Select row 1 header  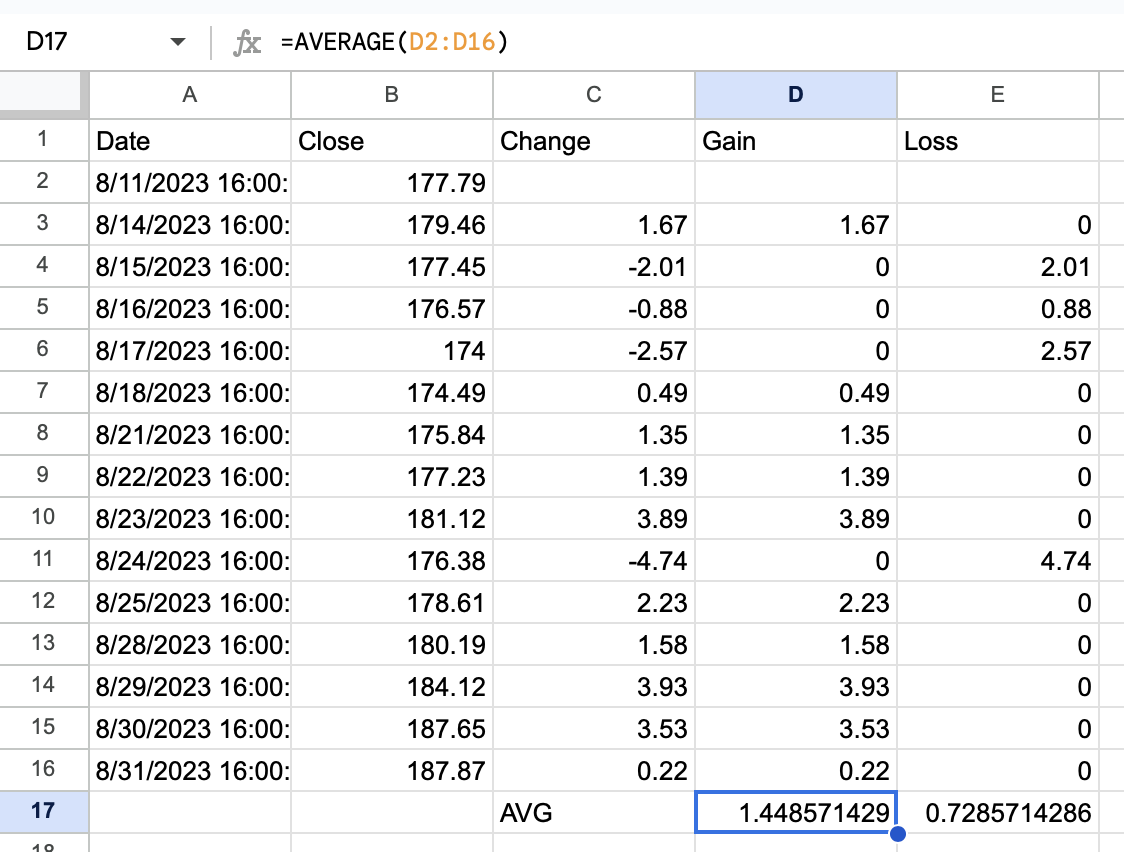[44, 140]
